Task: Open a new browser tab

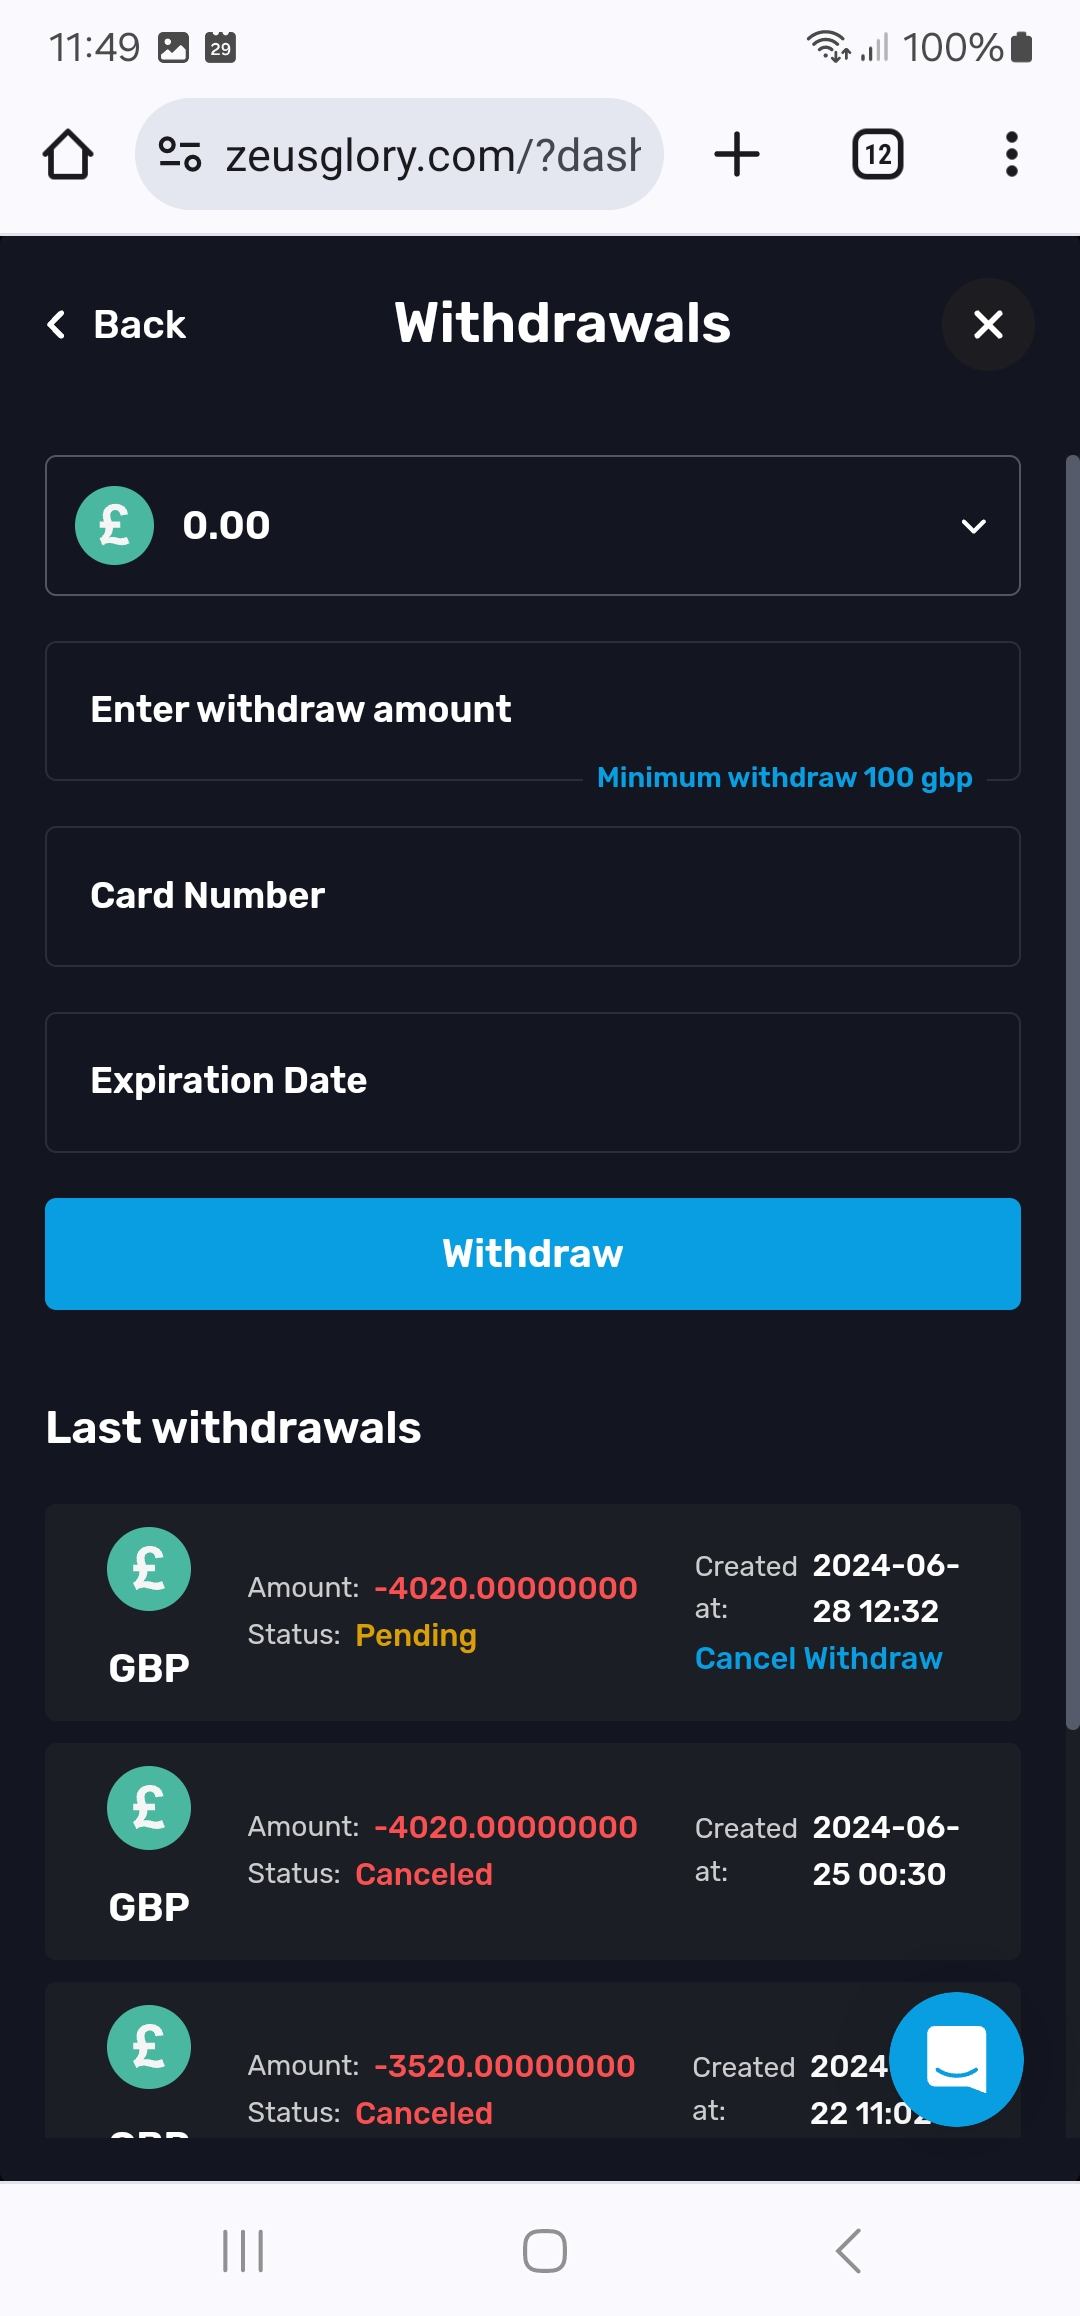Action: coord(737,155)
